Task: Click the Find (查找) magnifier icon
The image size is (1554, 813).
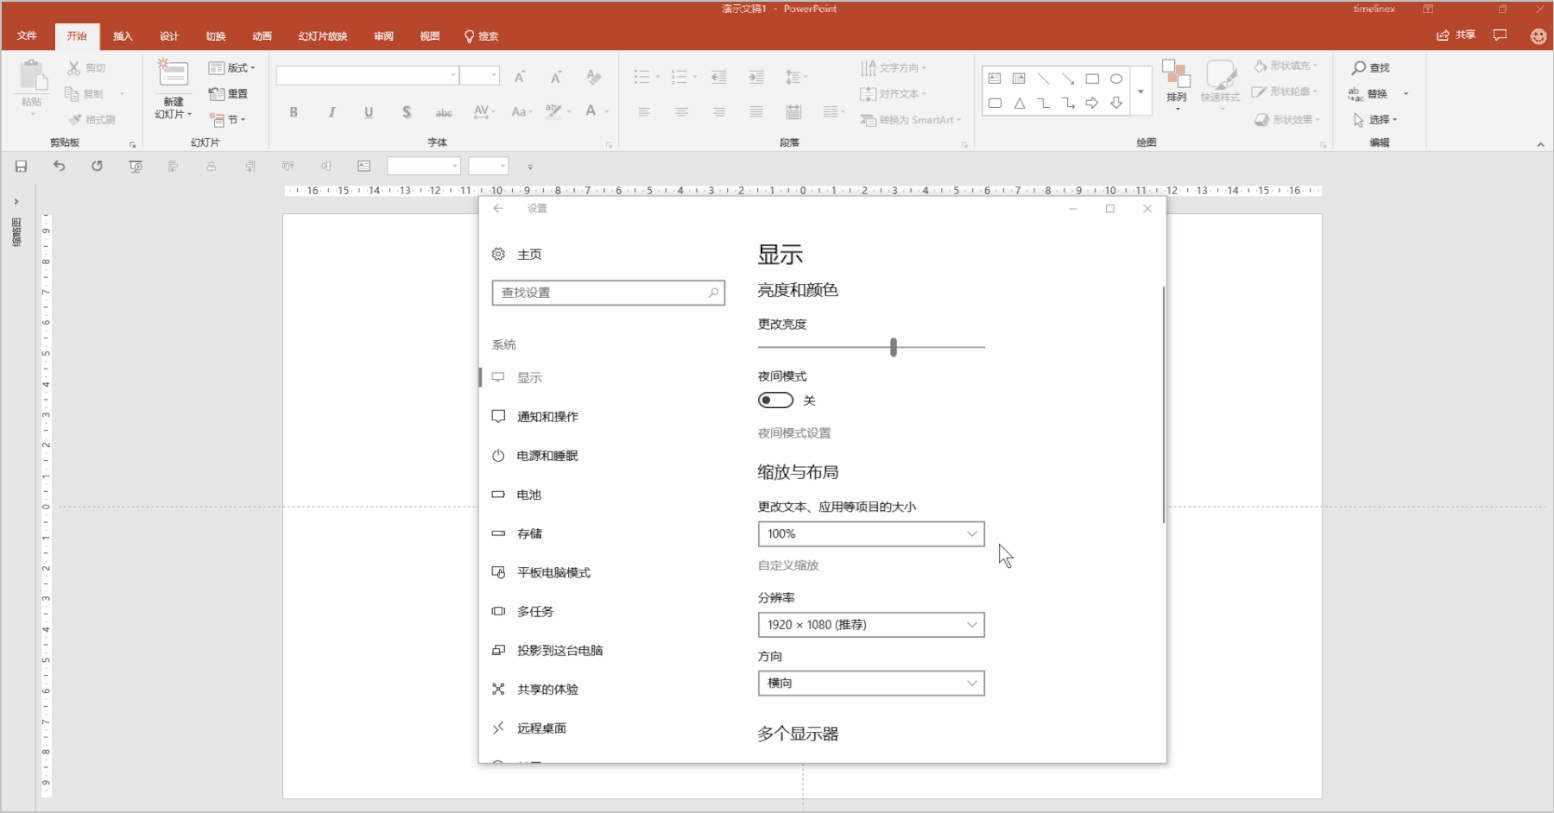Action: click(x=1359, y=68)
